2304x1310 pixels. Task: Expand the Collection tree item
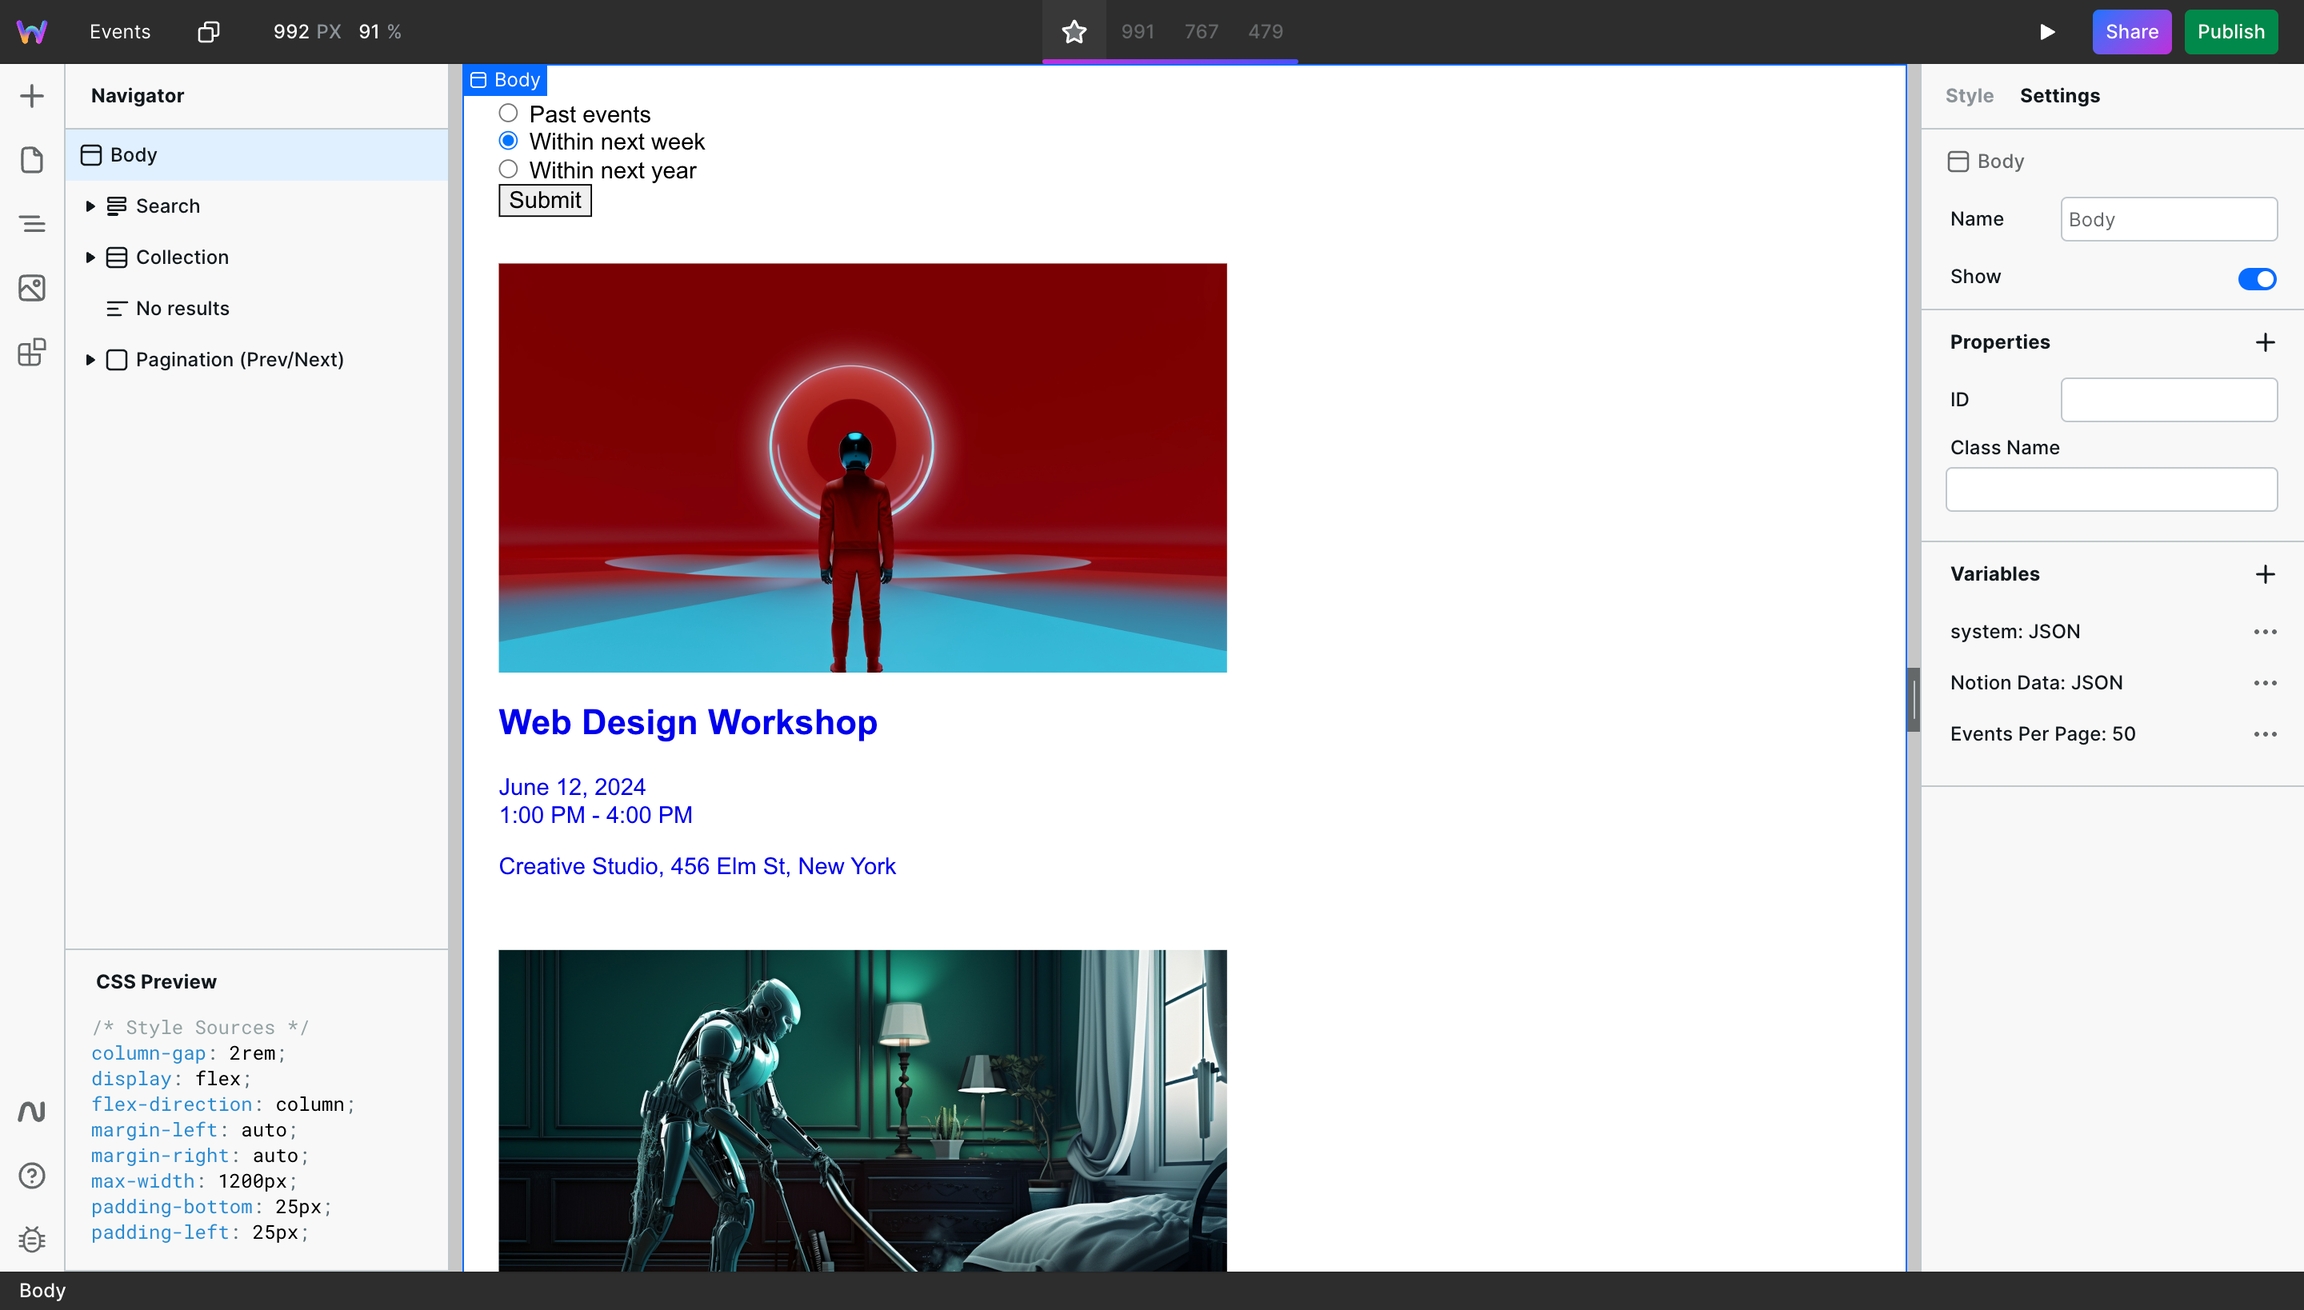tap(89, 257)
